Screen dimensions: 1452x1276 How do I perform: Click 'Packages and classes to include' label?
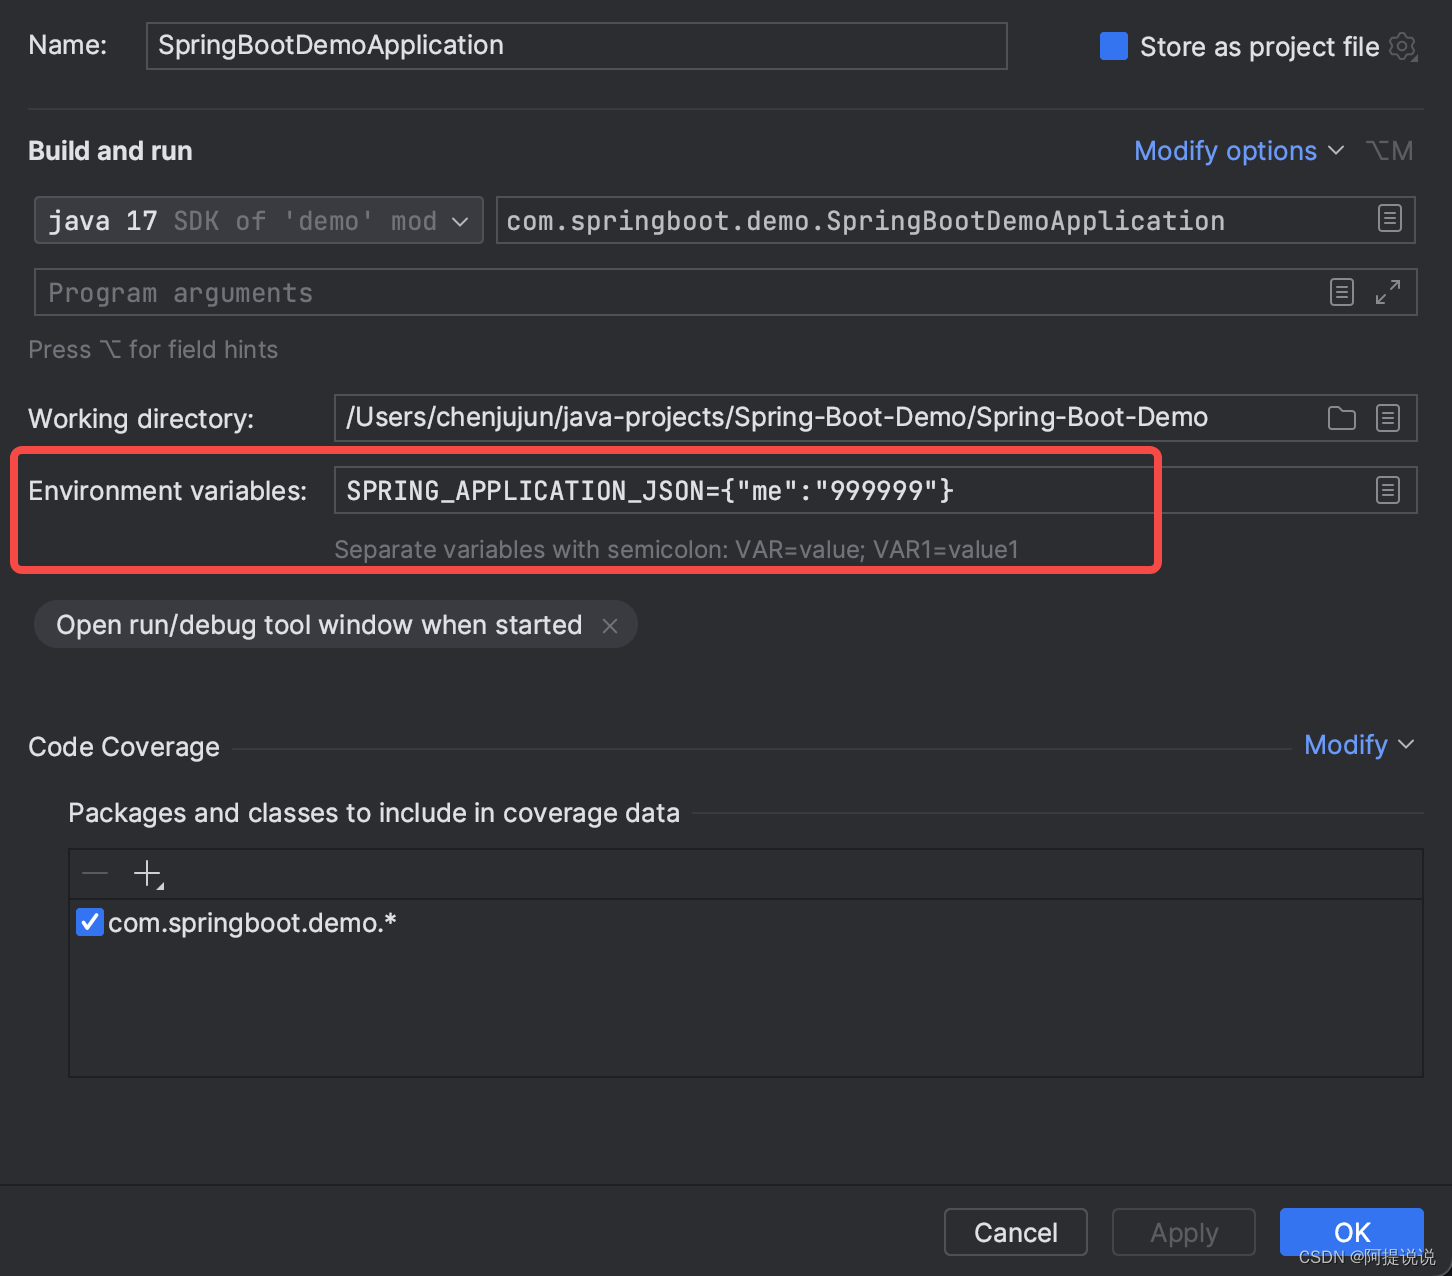[374, 813]
